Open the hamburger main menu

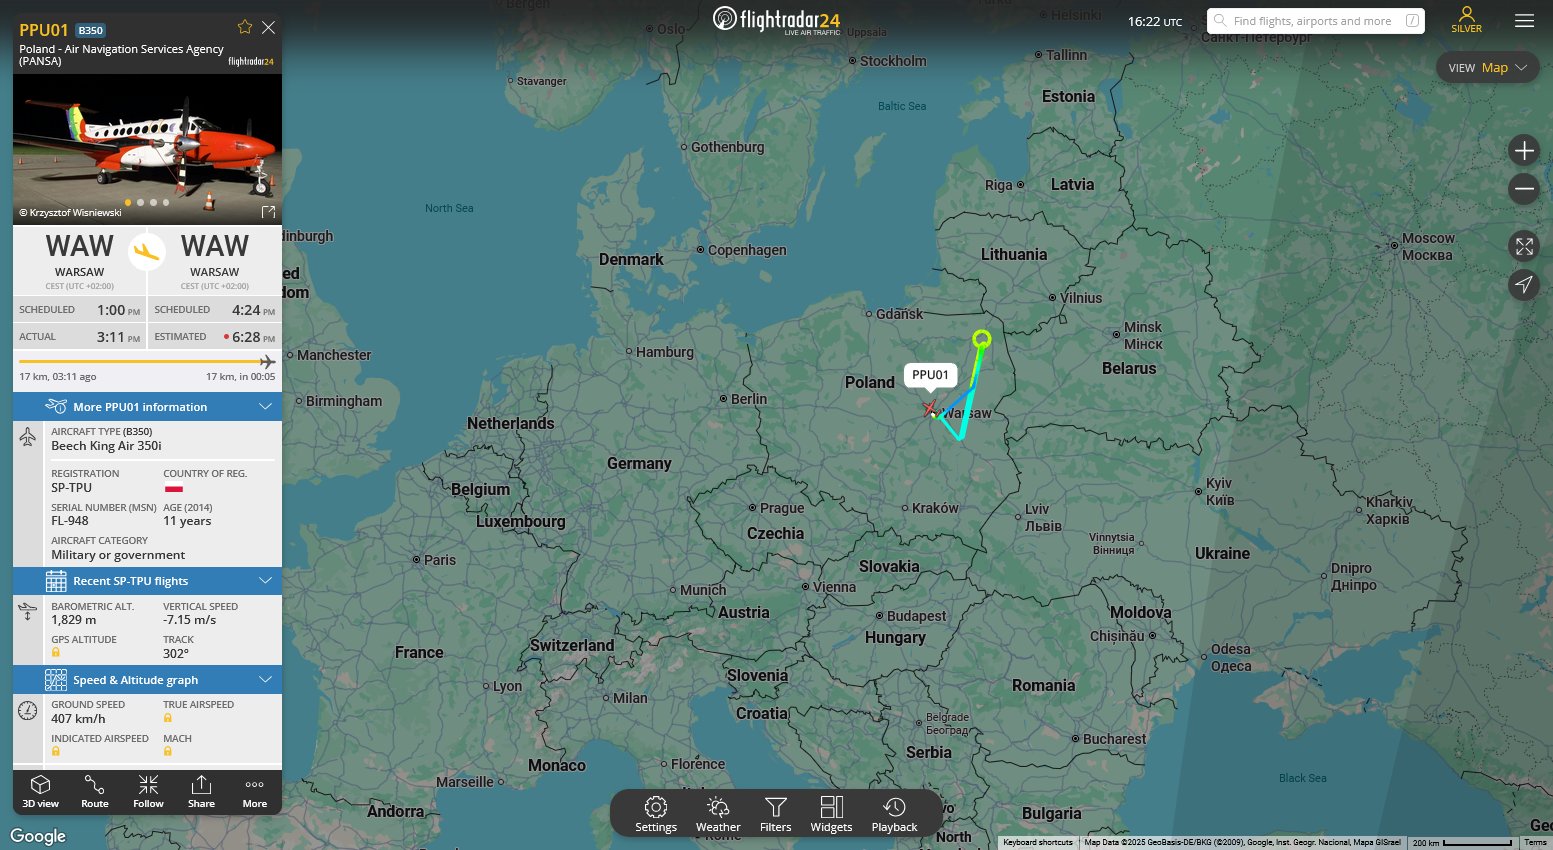pyautogui.click(x=1524, y=20)
